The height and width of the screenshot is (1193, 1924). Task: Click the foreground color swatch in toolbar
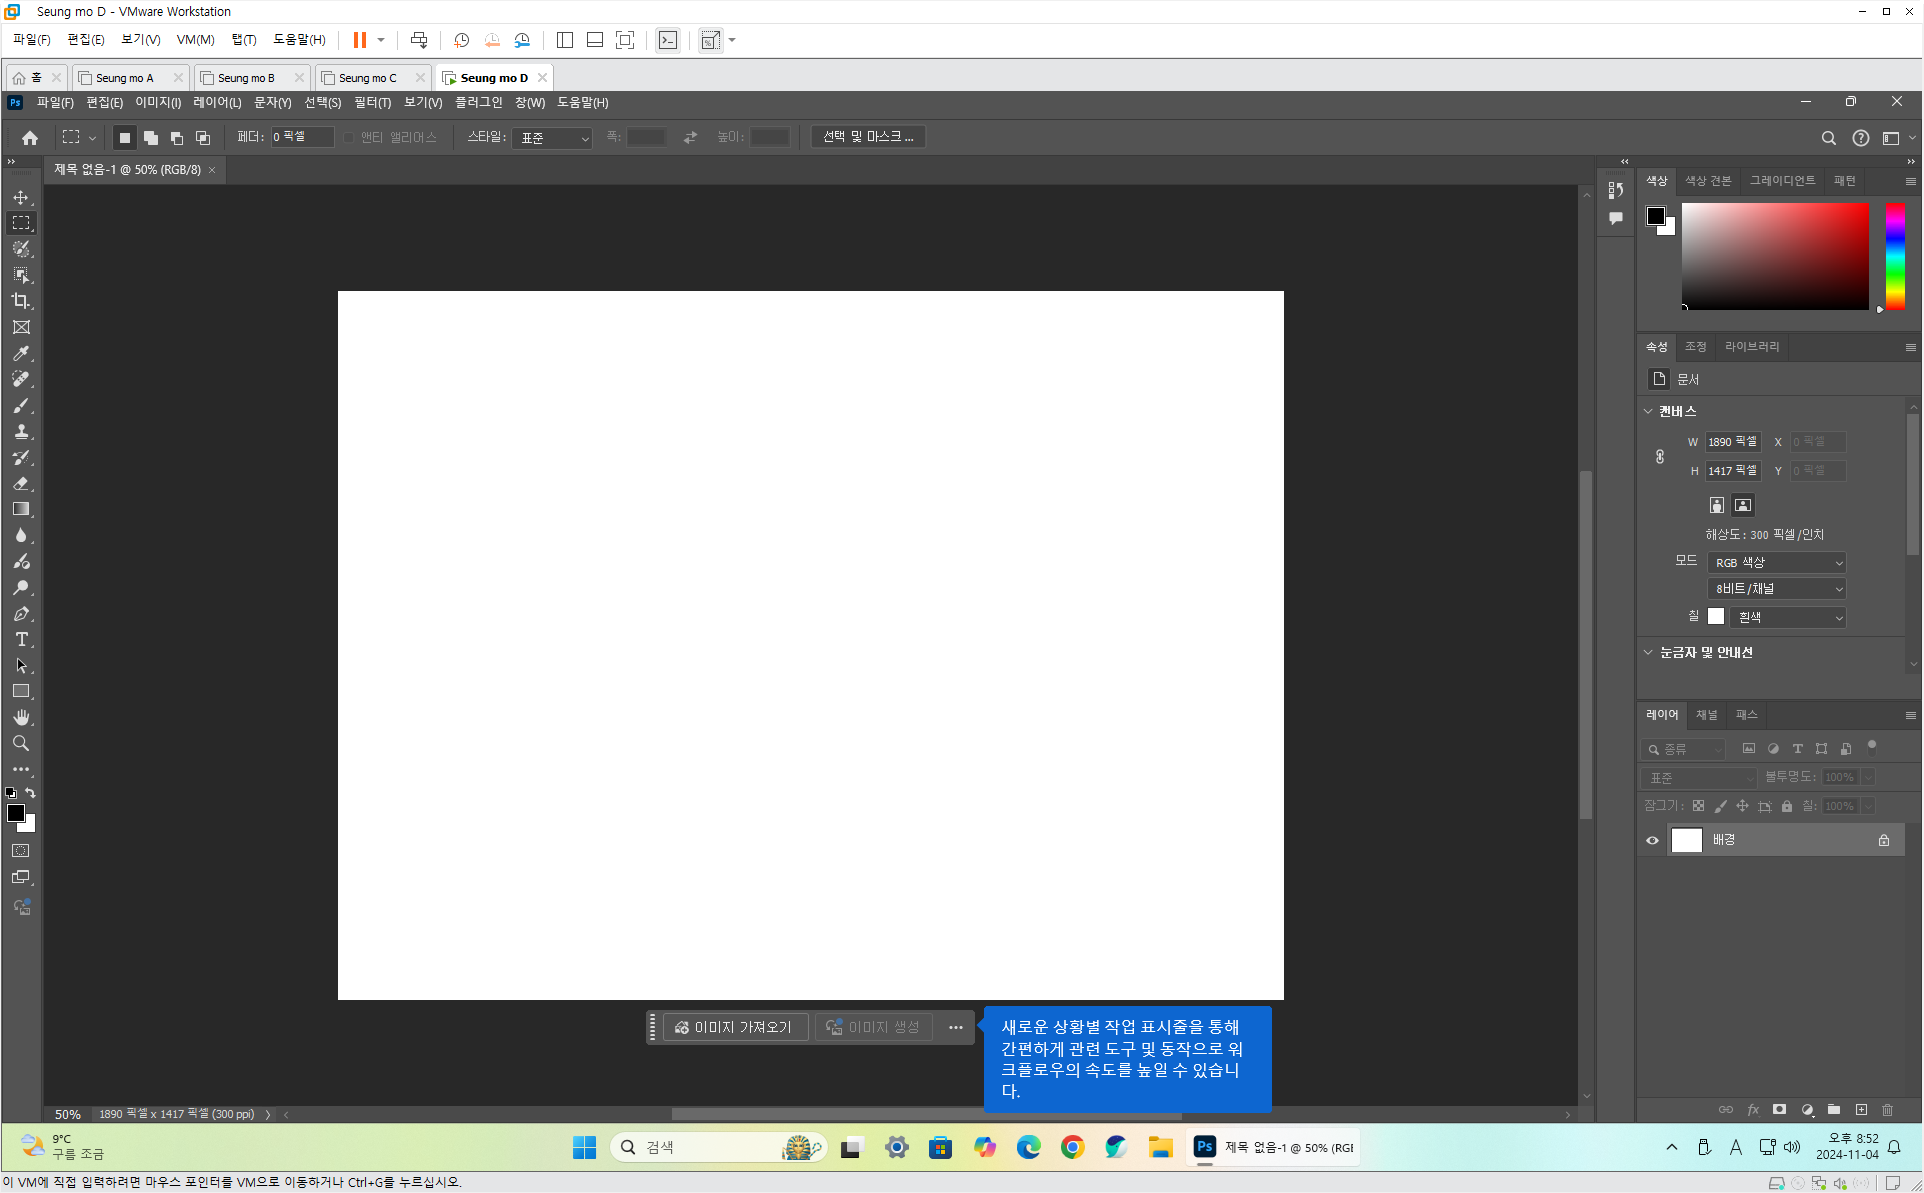[x=15, y=813]
